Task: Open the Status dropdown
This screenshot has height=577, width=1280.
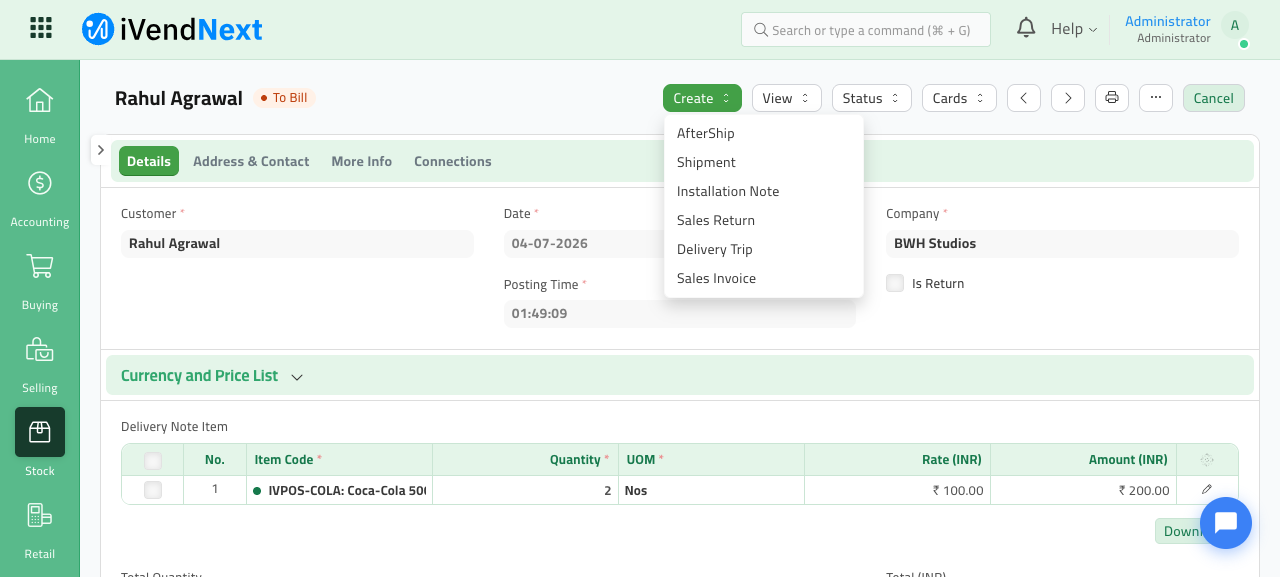Action: [x=872, y=98]
